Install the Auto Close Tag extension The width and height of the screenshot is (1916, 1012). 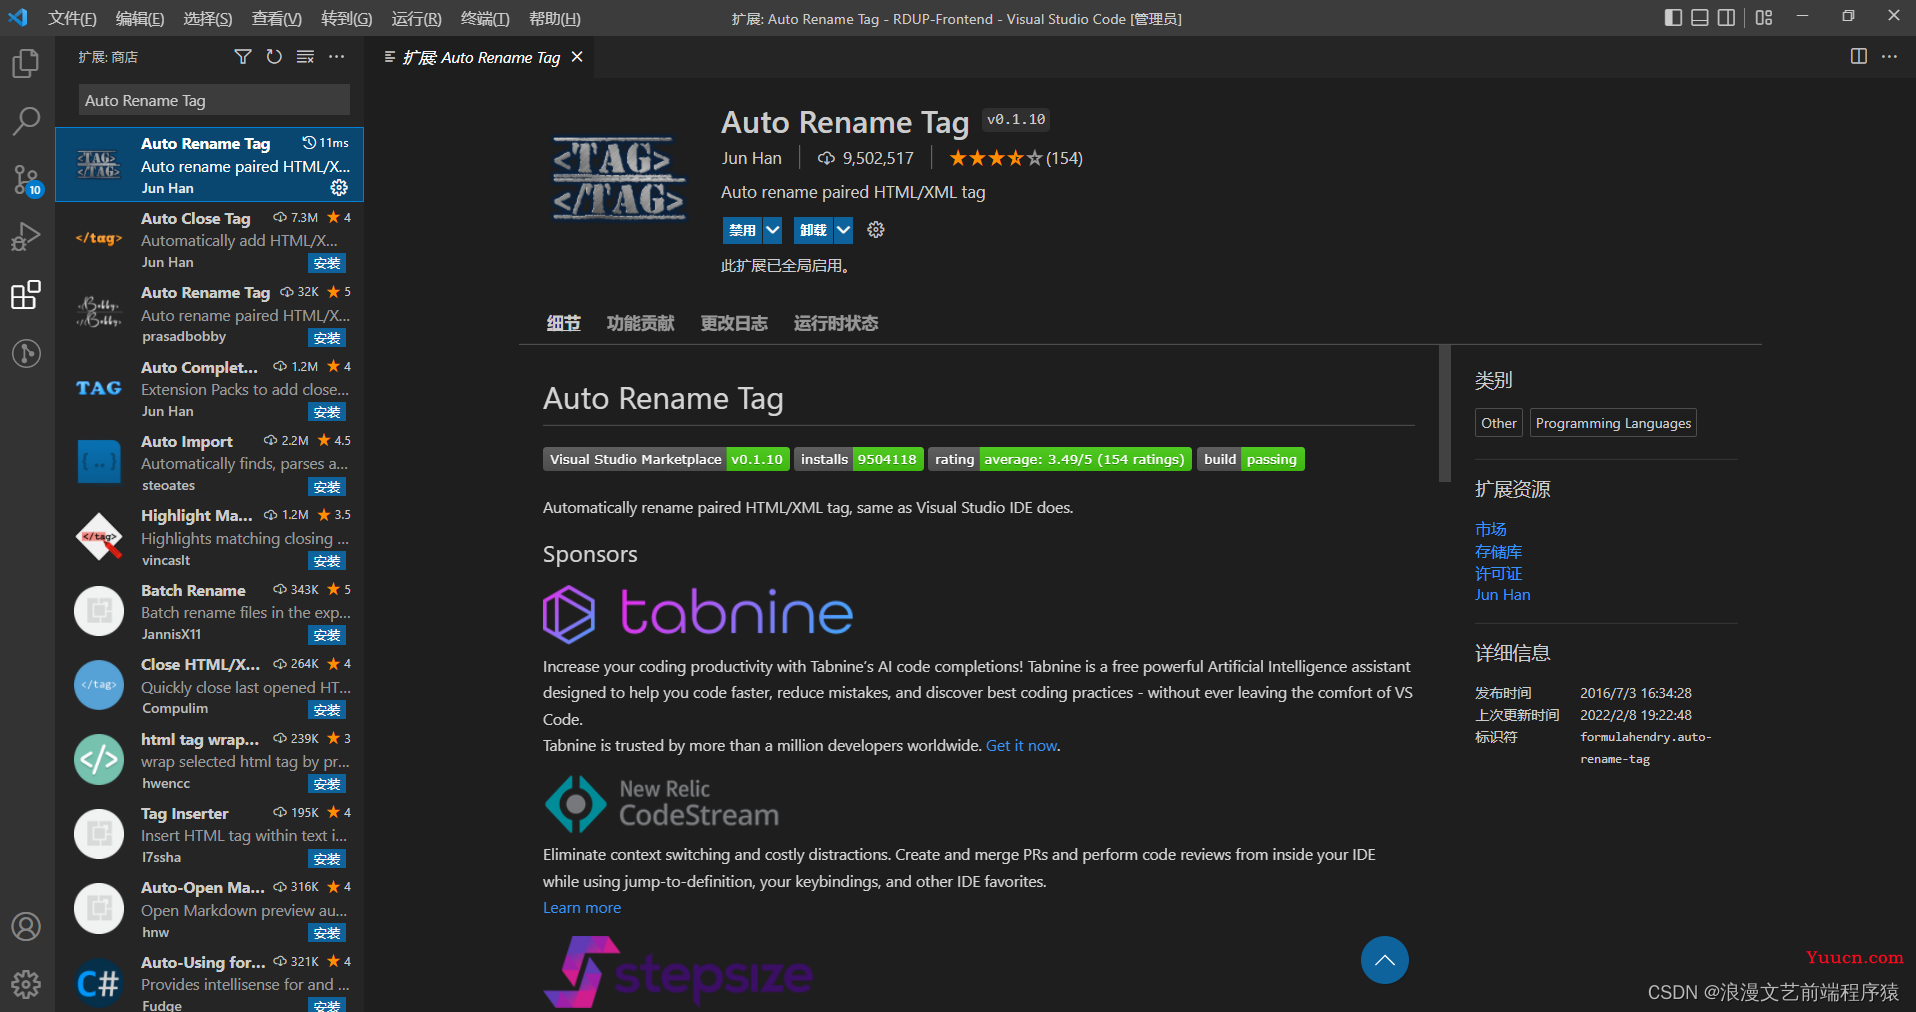pos(327,263)
